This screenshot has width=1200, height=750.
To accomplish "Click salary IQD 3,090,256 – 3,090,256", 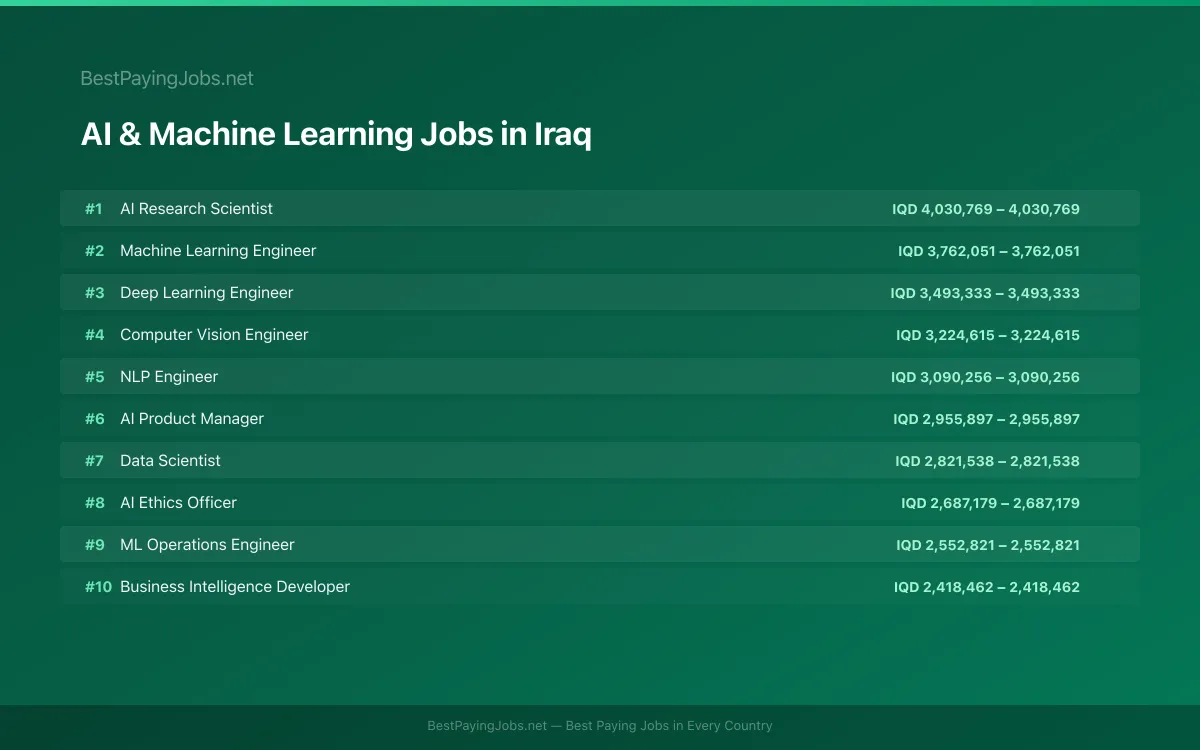I will [985, 377].
